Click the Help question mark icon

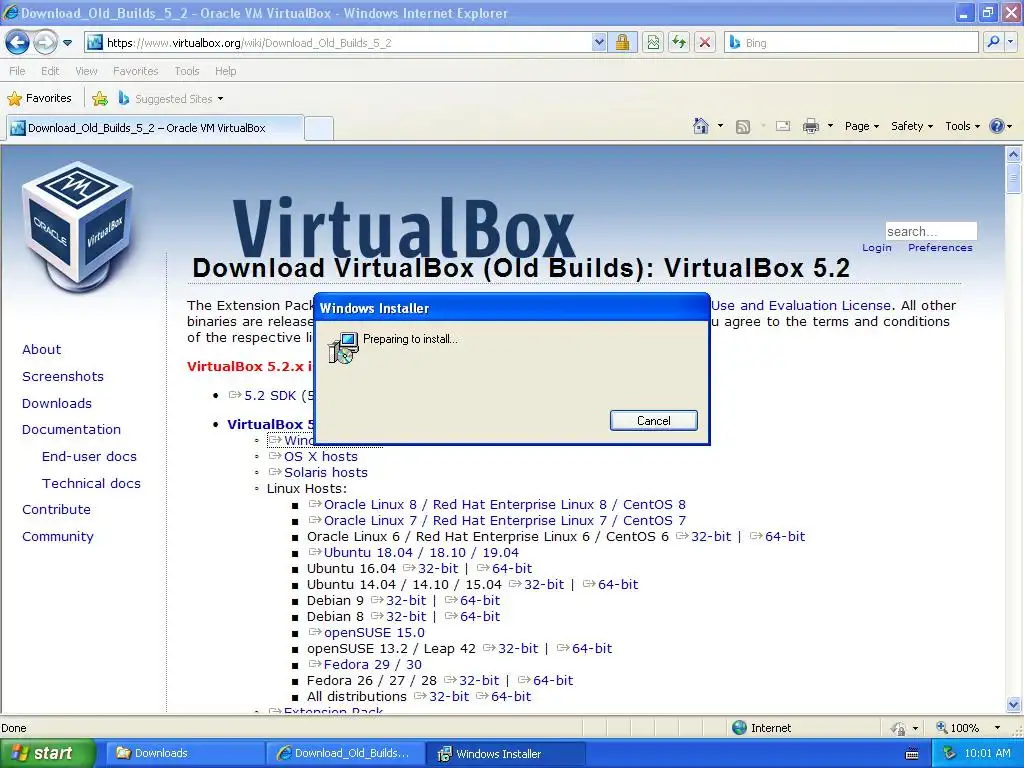click(x=997, y=126)
